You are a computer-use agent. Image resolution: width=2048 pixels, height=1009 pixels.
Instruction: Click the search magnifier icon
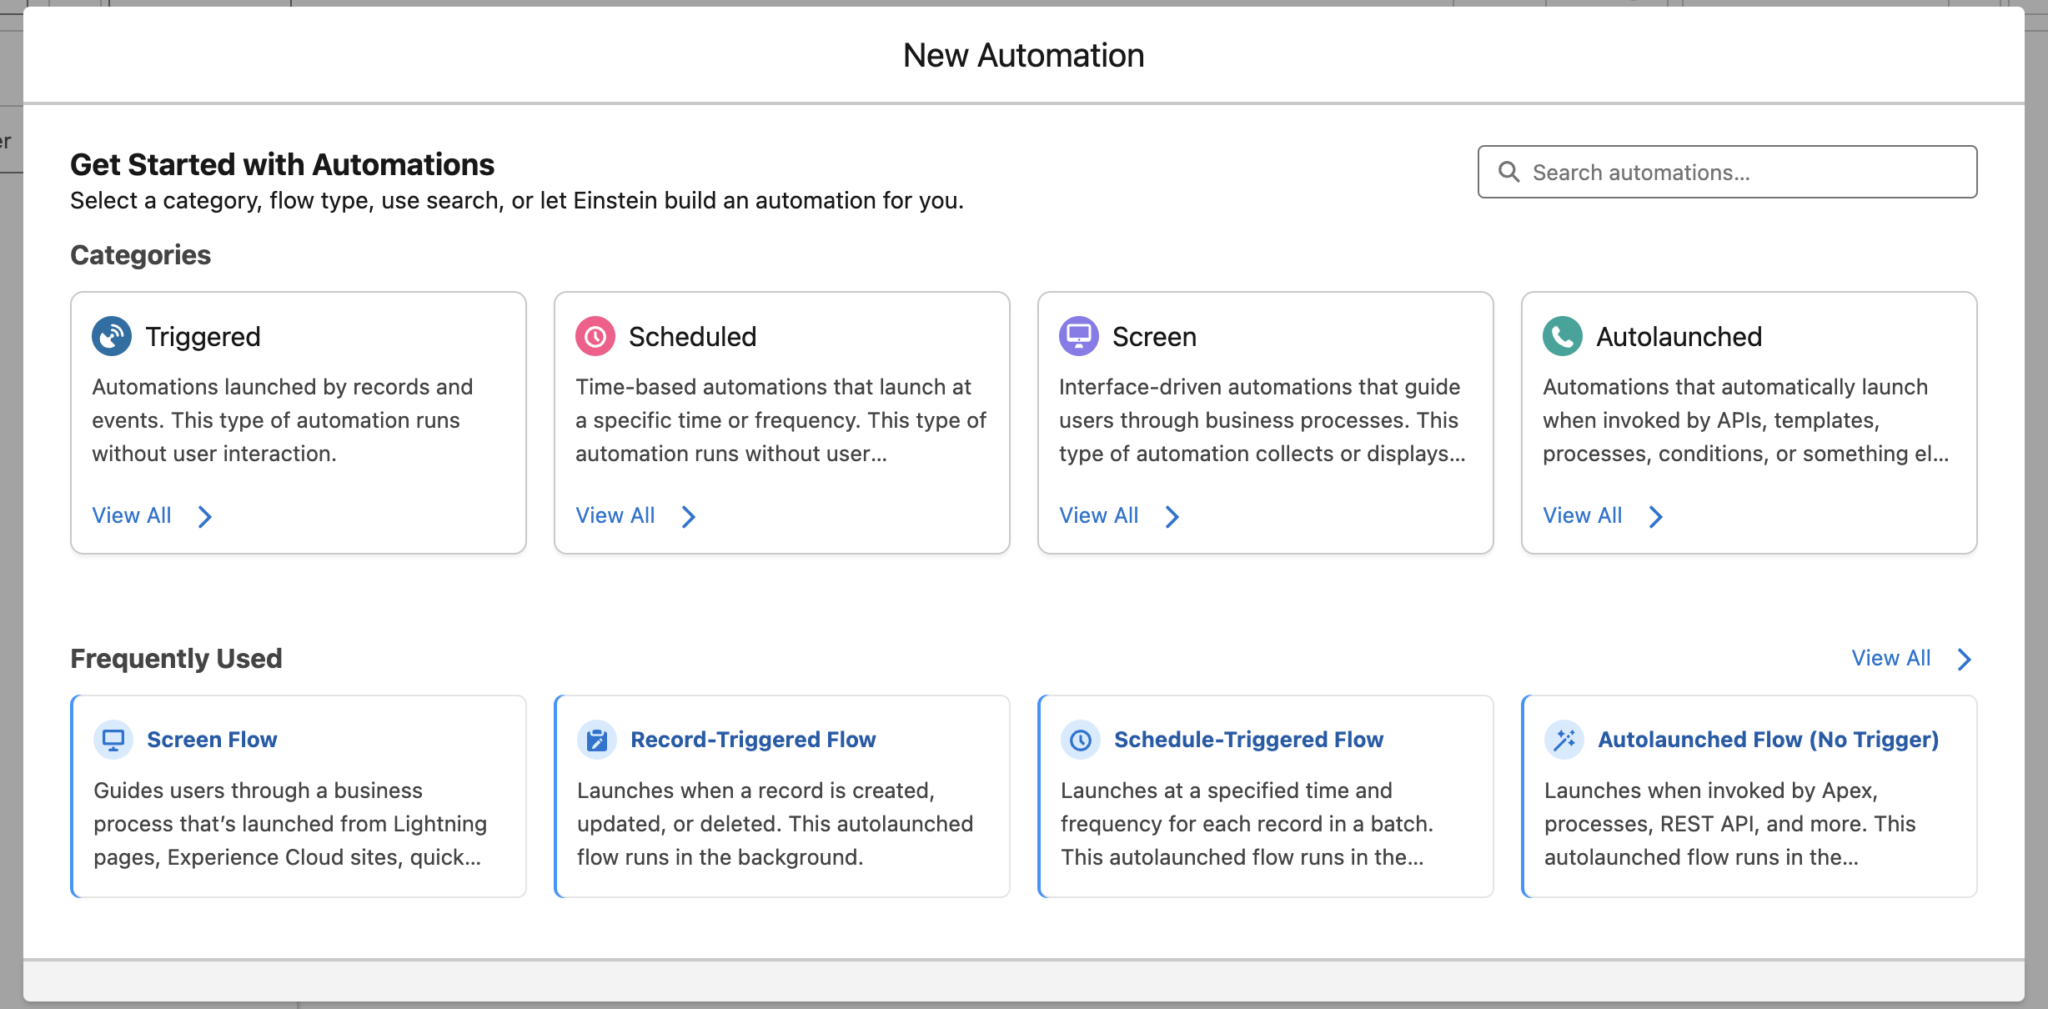(x=1508, y=172)
